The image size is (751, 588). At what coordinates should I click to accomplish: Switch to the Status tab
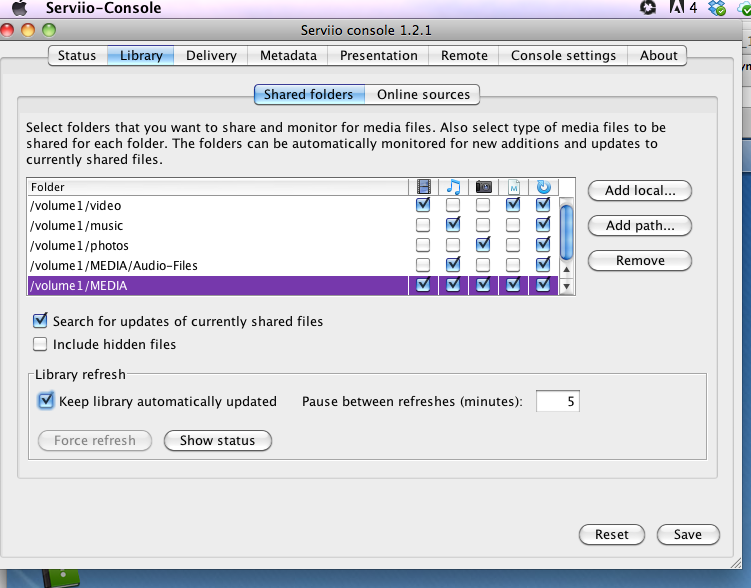77,56
